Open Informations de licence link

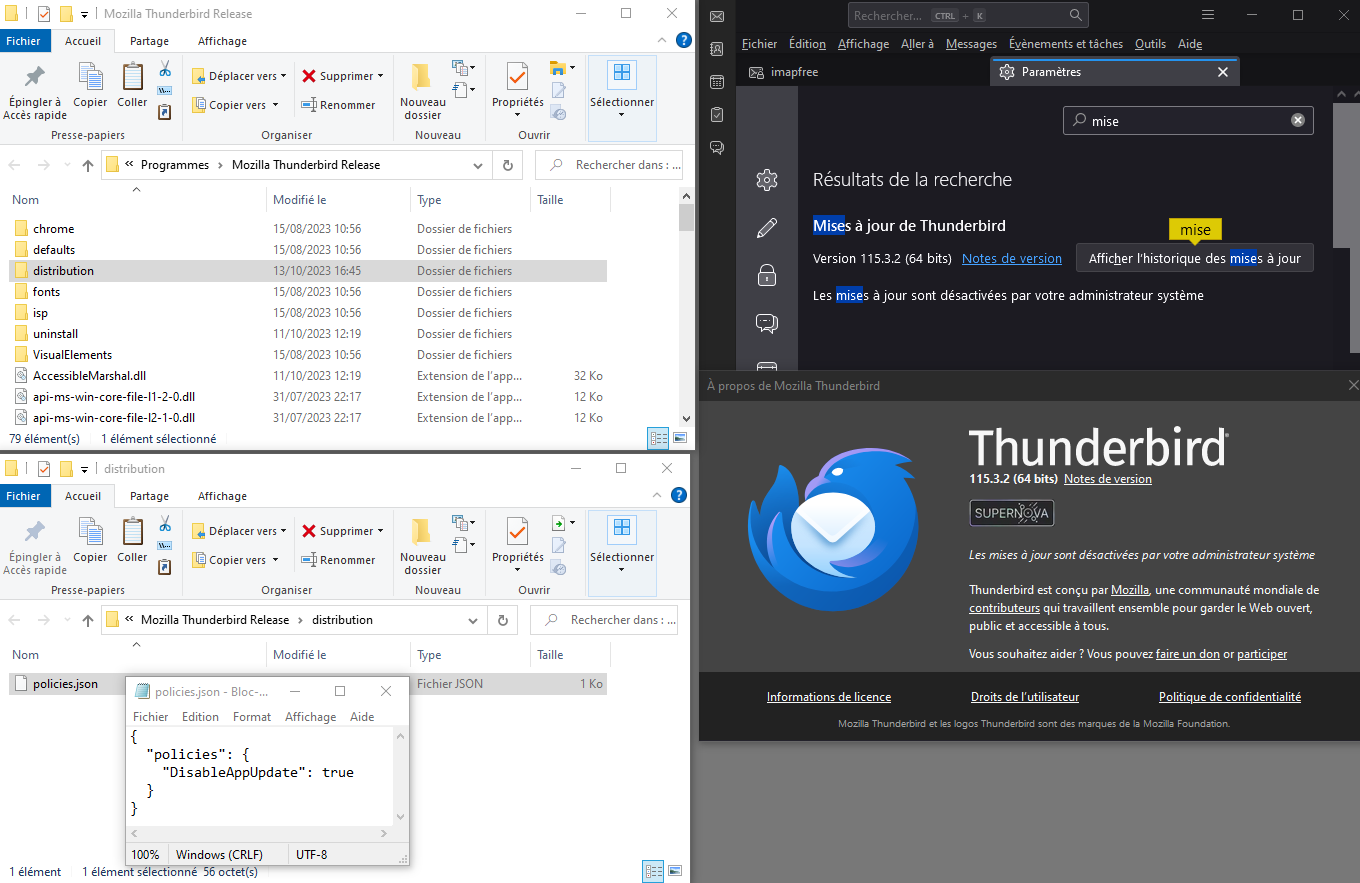tap(829, 697)
